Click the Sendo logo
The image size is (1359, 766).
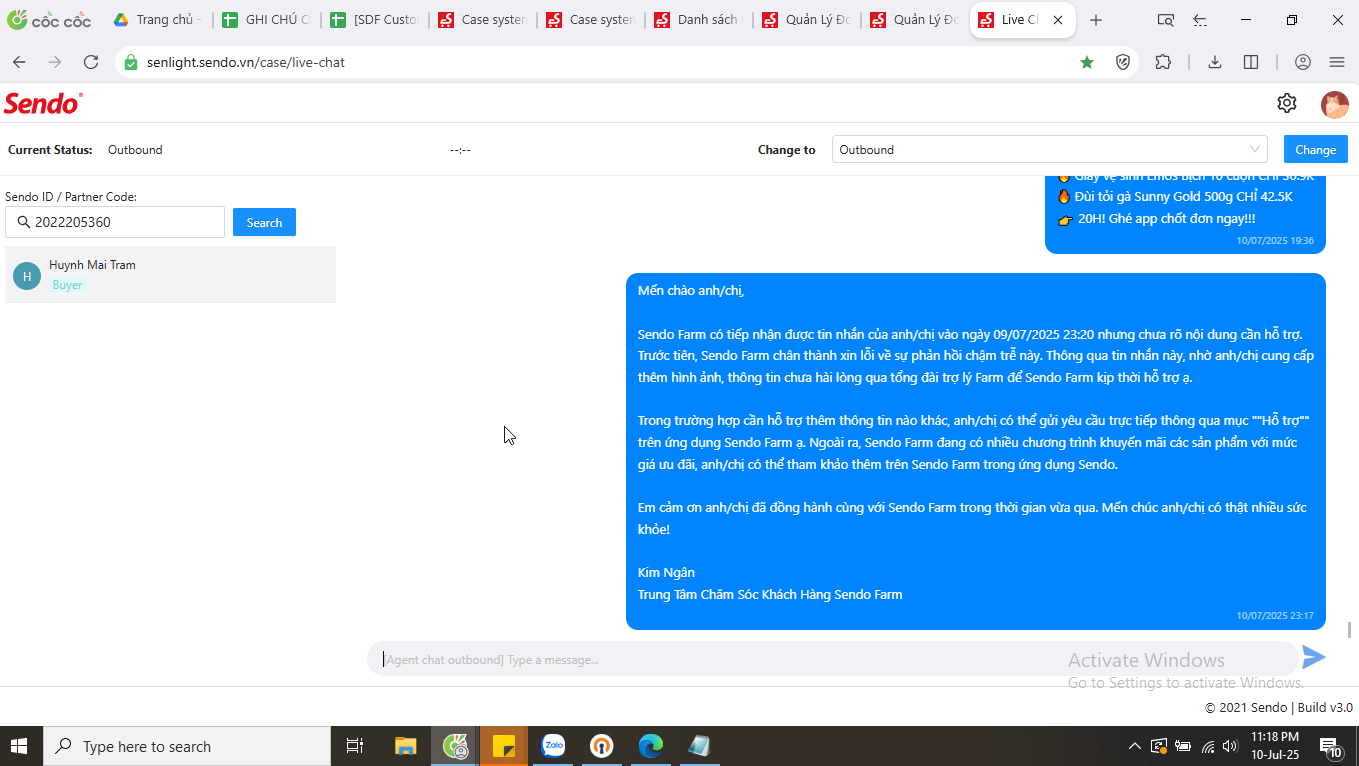click(43, 103)
